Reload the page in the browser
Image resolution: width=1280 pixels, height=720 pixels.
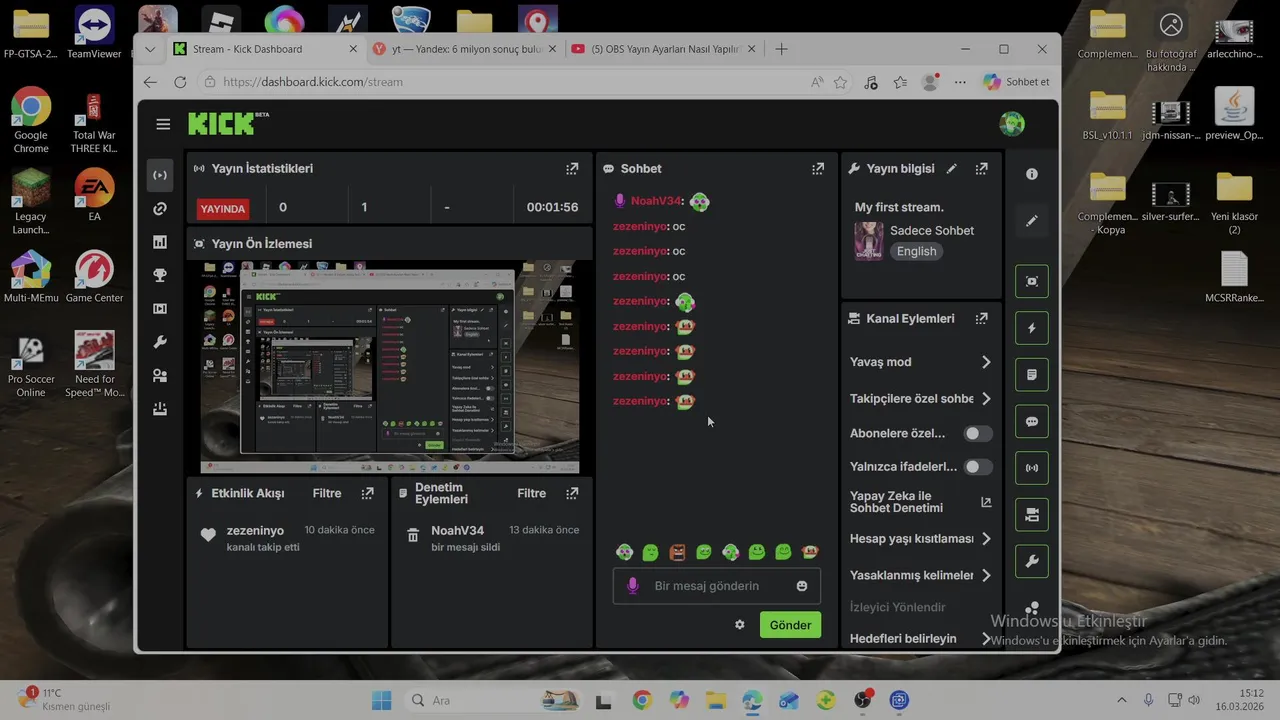[x=180, y=82]
